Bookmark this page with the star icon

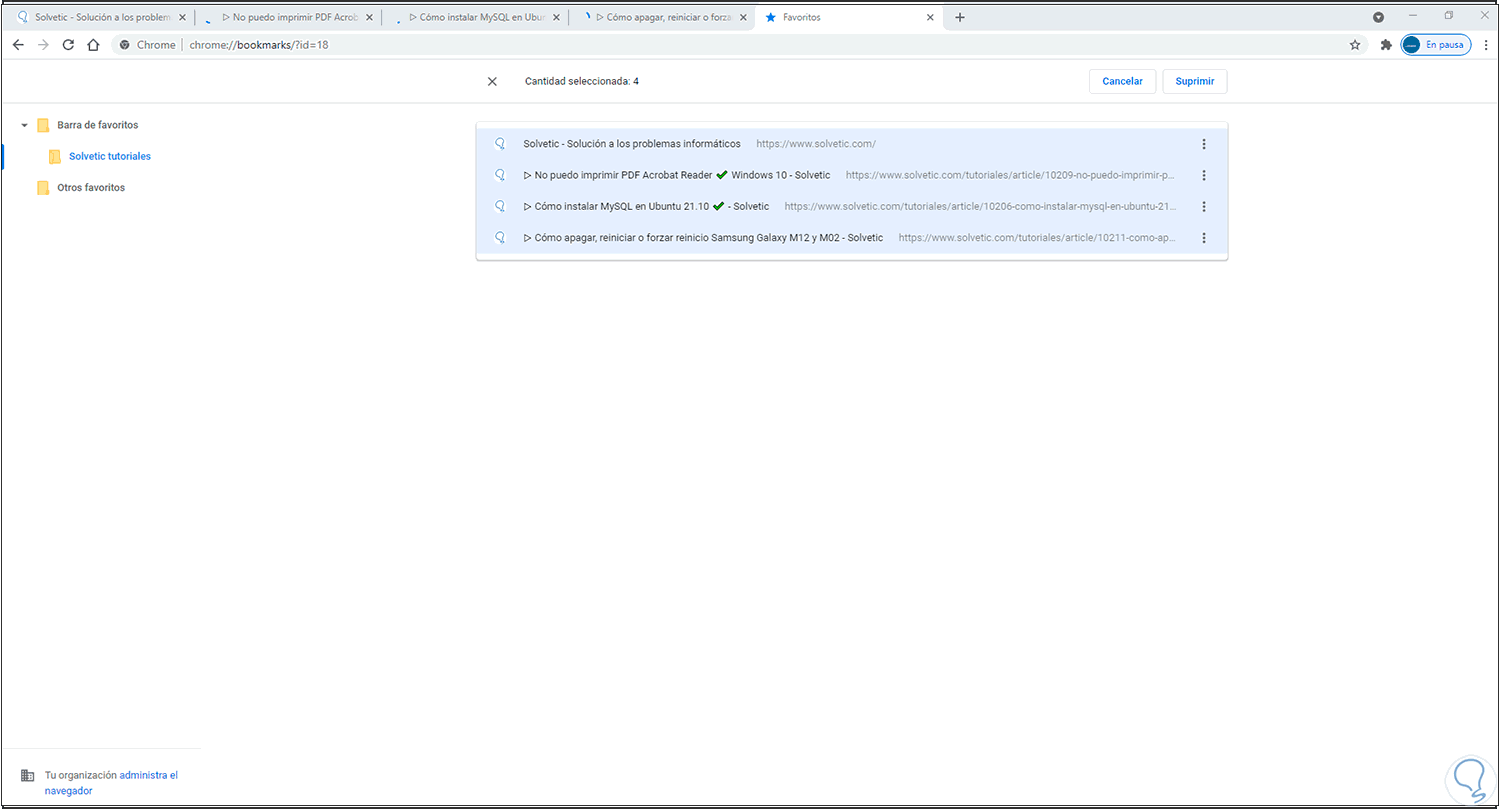1355,45
